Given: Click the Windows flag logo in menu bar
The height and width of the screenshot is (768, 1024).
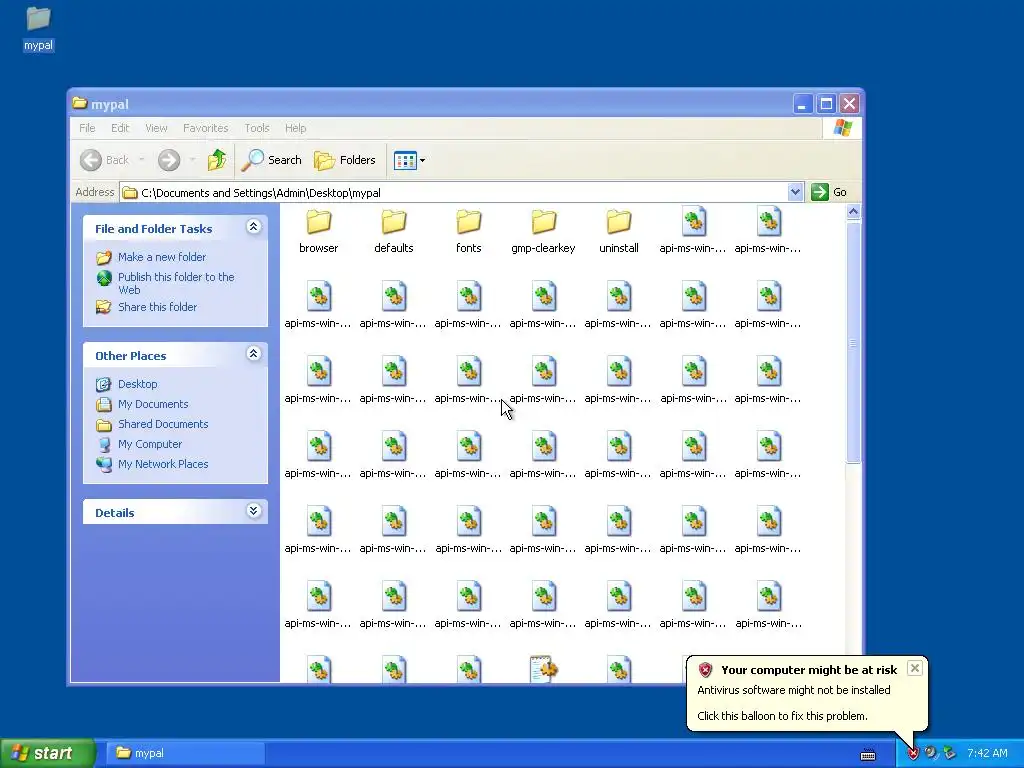Looking at the screenshot, I should tap(842, 127).
